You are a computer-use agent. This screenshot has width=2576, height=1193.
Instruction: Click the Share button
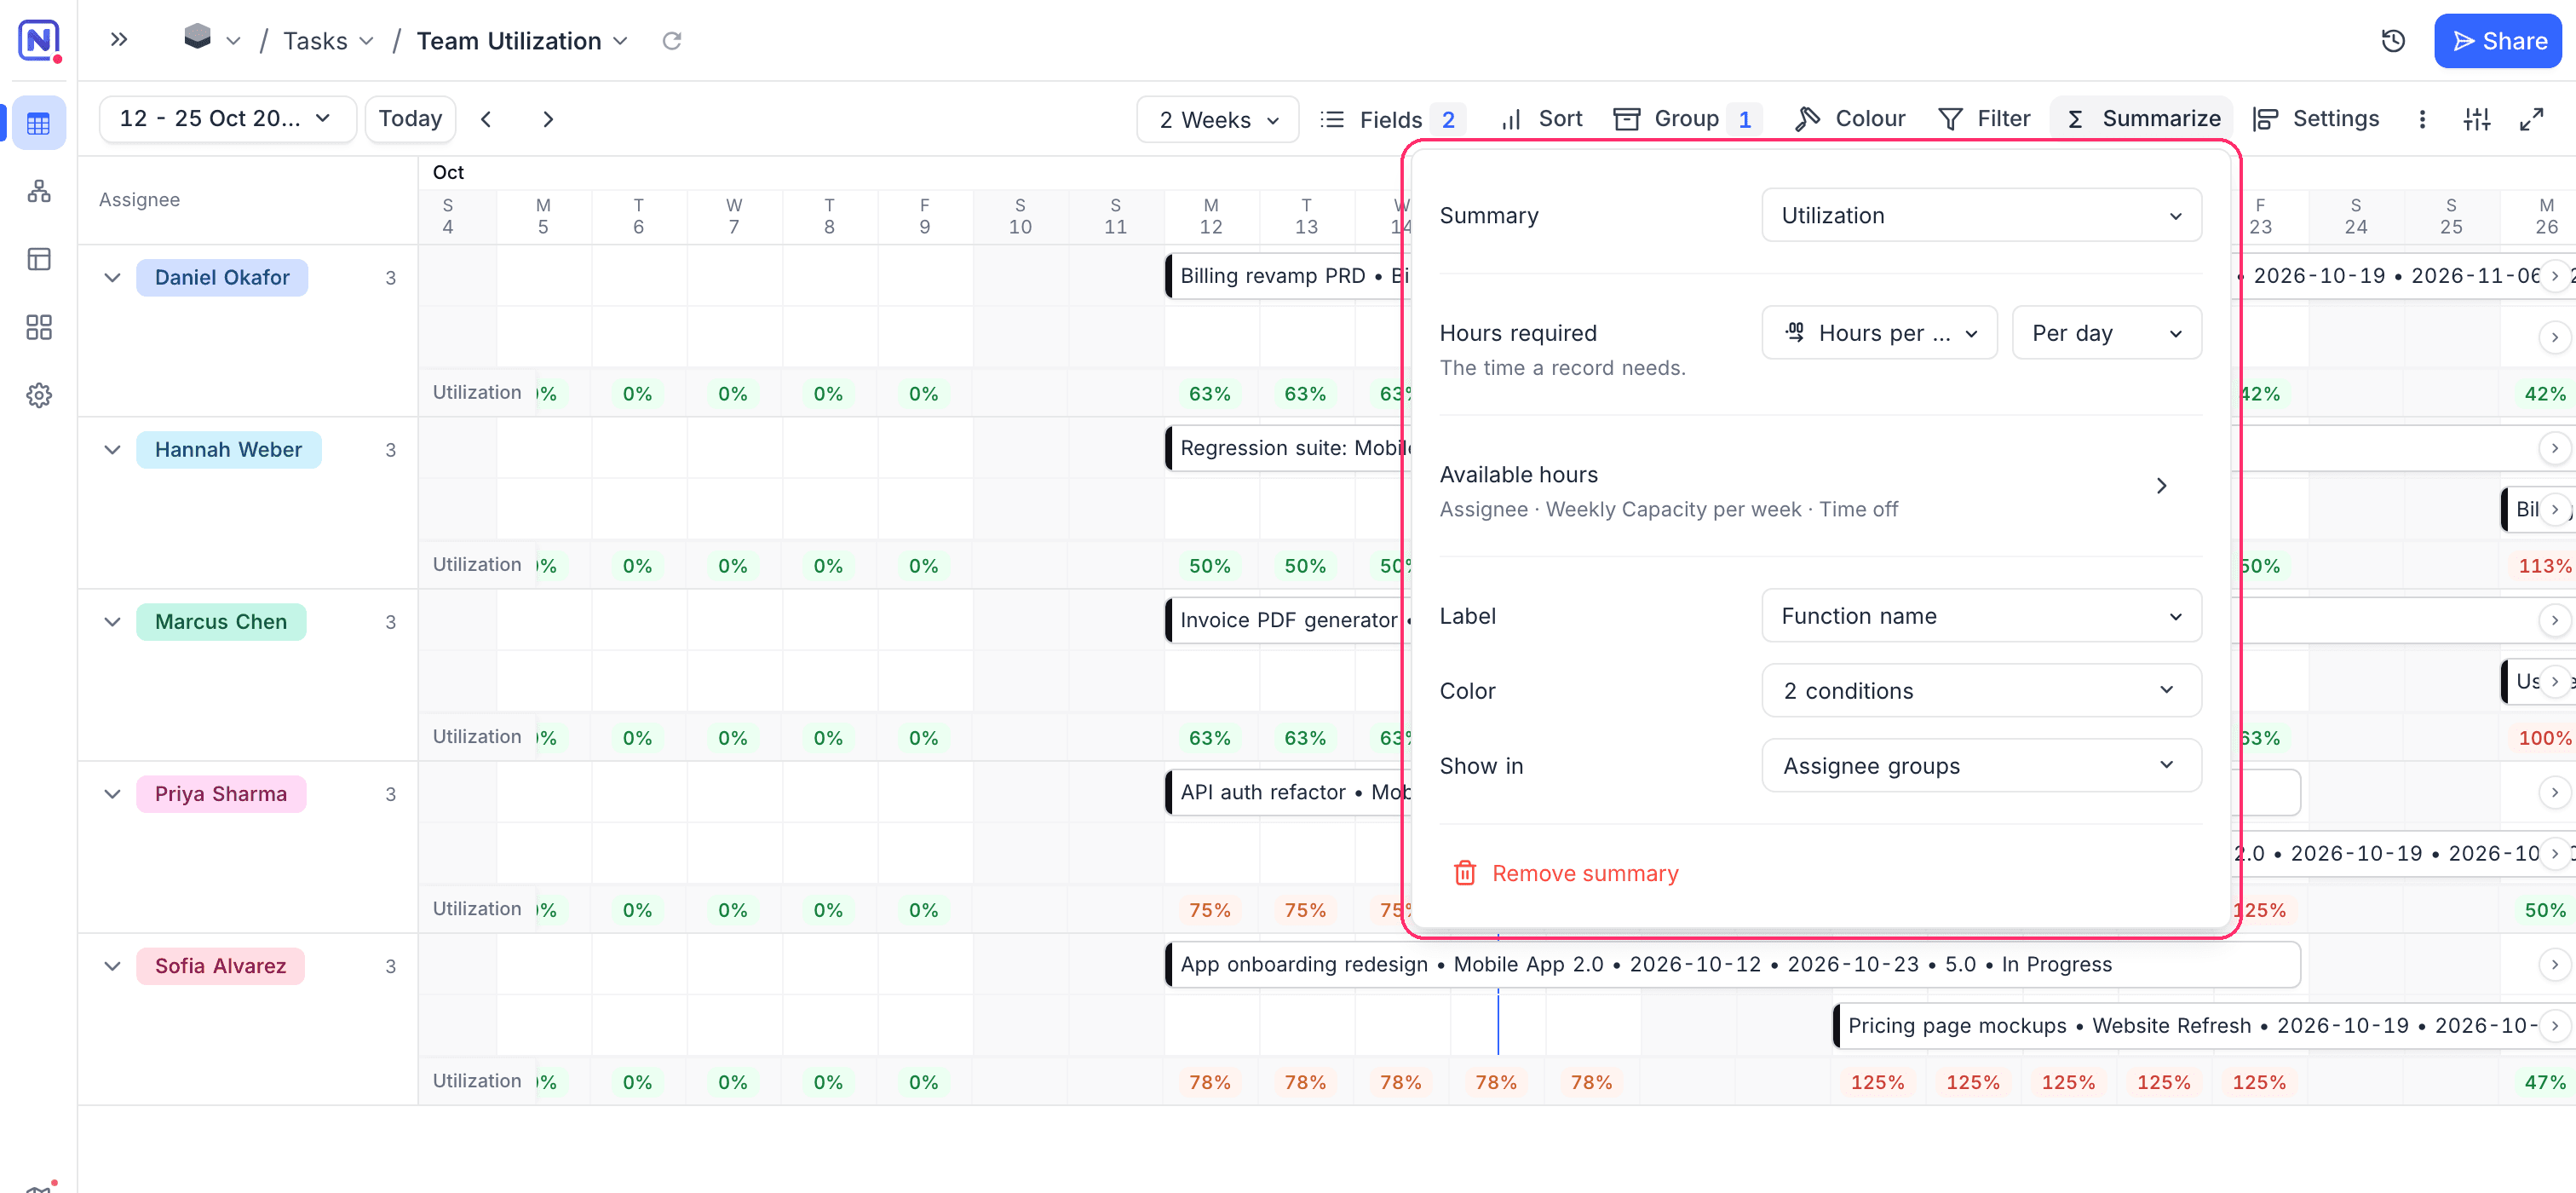click(2497, 41)
